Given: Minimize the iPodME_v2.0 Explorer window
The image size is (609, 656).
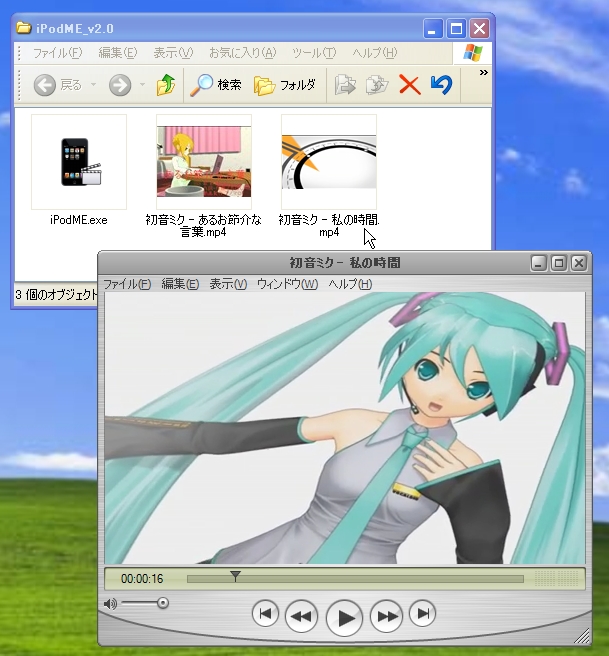Looking at the screenshot, I should coord(432,29).
